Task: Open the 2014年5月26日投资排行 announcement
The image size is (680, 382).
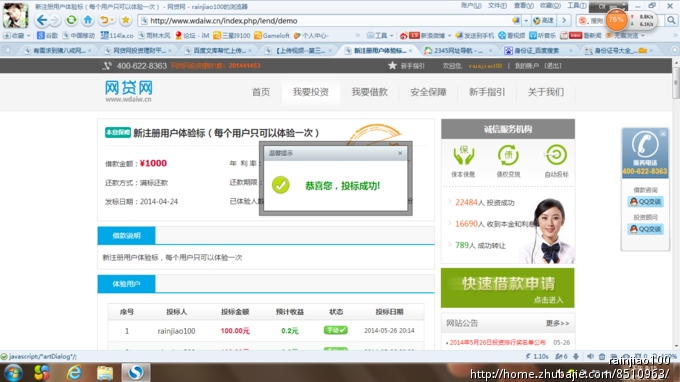Action: coord(497,343)
